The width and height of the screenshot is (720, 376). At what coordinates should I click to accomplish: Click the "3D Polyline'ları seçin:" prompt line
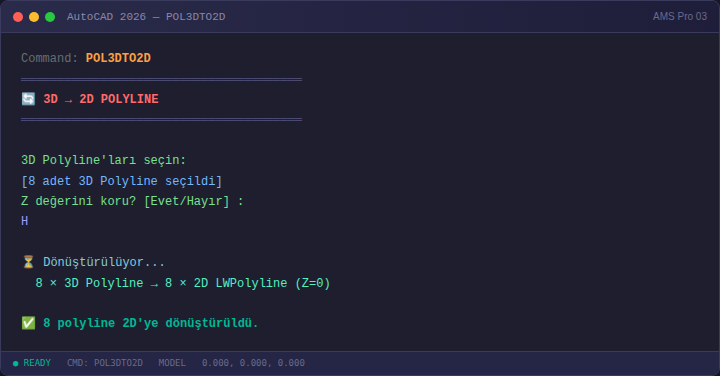[103, 160]
